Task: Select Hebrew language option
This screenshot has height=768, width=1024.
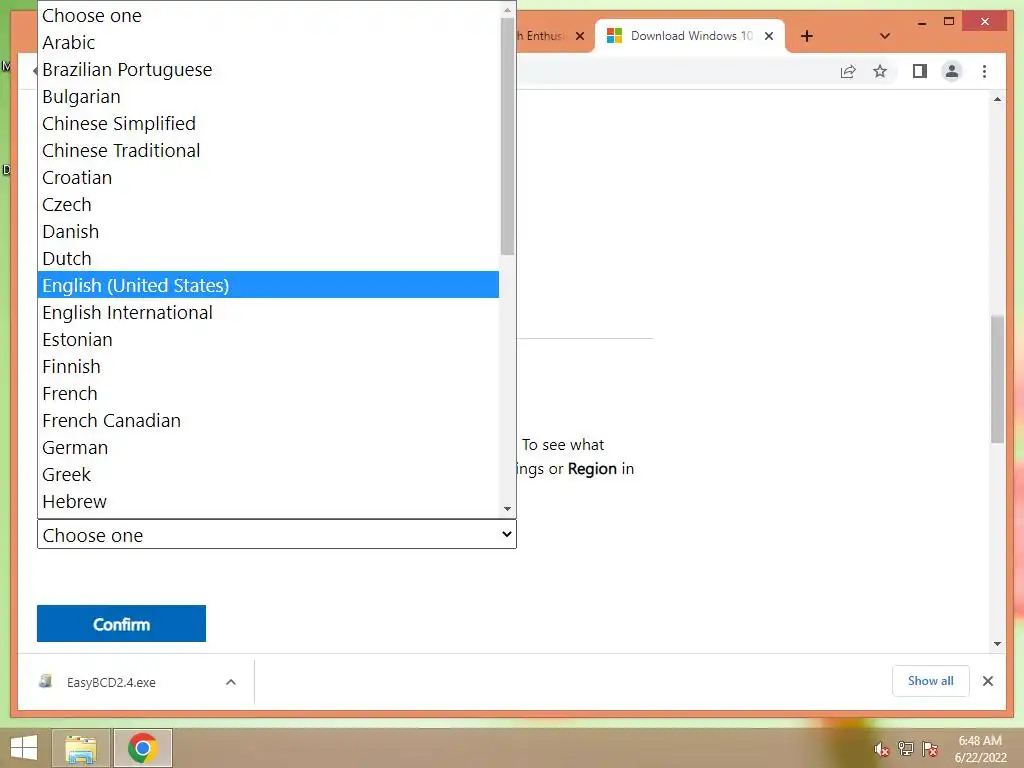Action: [x=268, y=502]
